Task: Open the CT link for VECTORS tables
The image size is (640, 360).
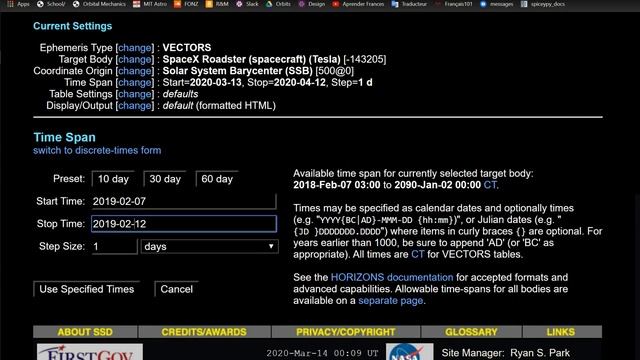Action: point(418,254)
